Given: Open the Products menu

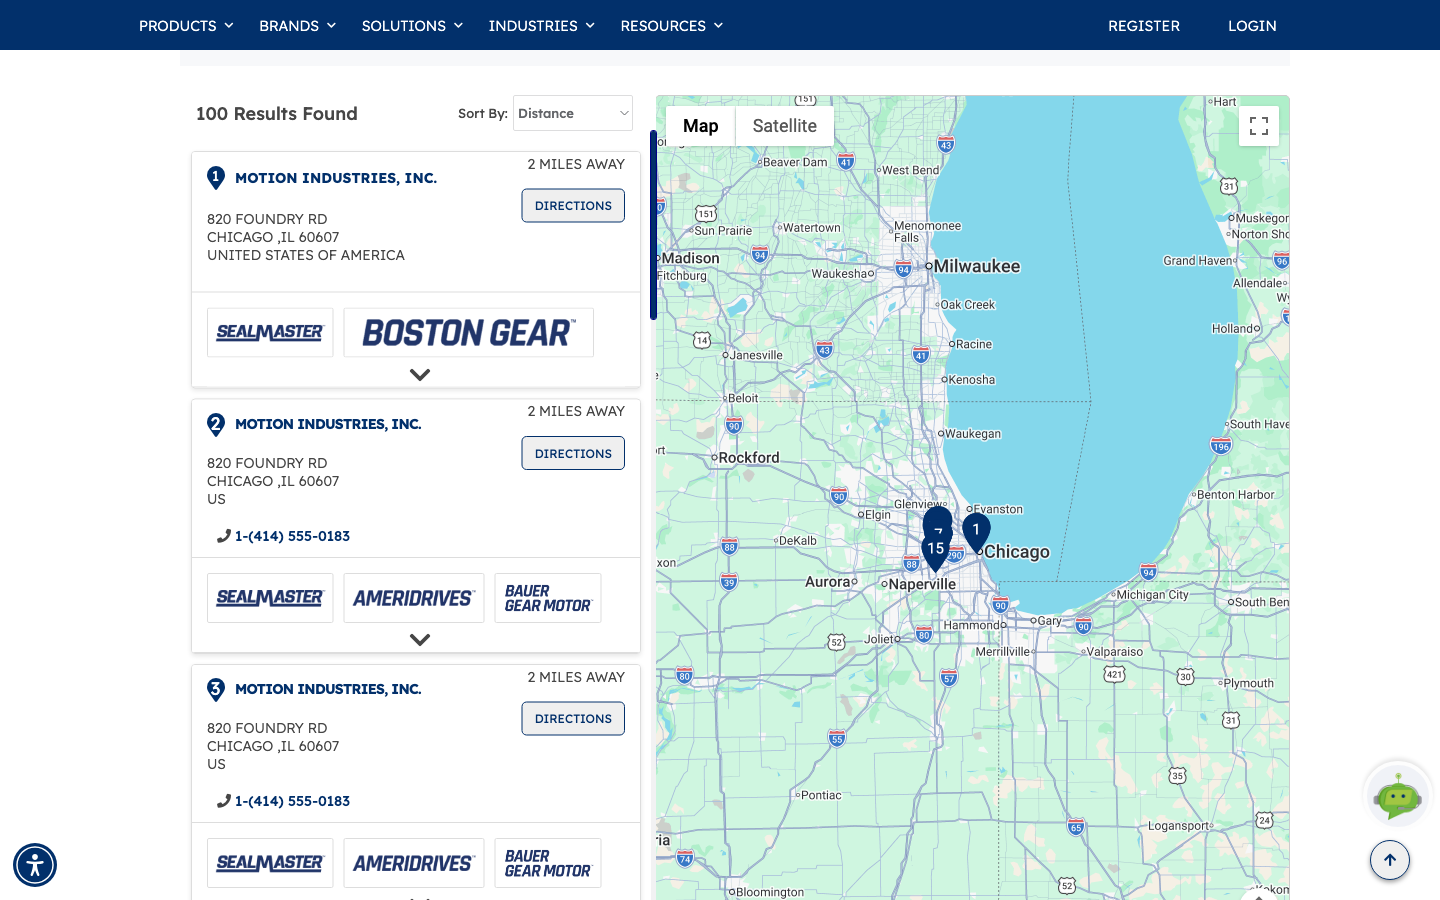Looking at the screenshot, I should [186, 26].
